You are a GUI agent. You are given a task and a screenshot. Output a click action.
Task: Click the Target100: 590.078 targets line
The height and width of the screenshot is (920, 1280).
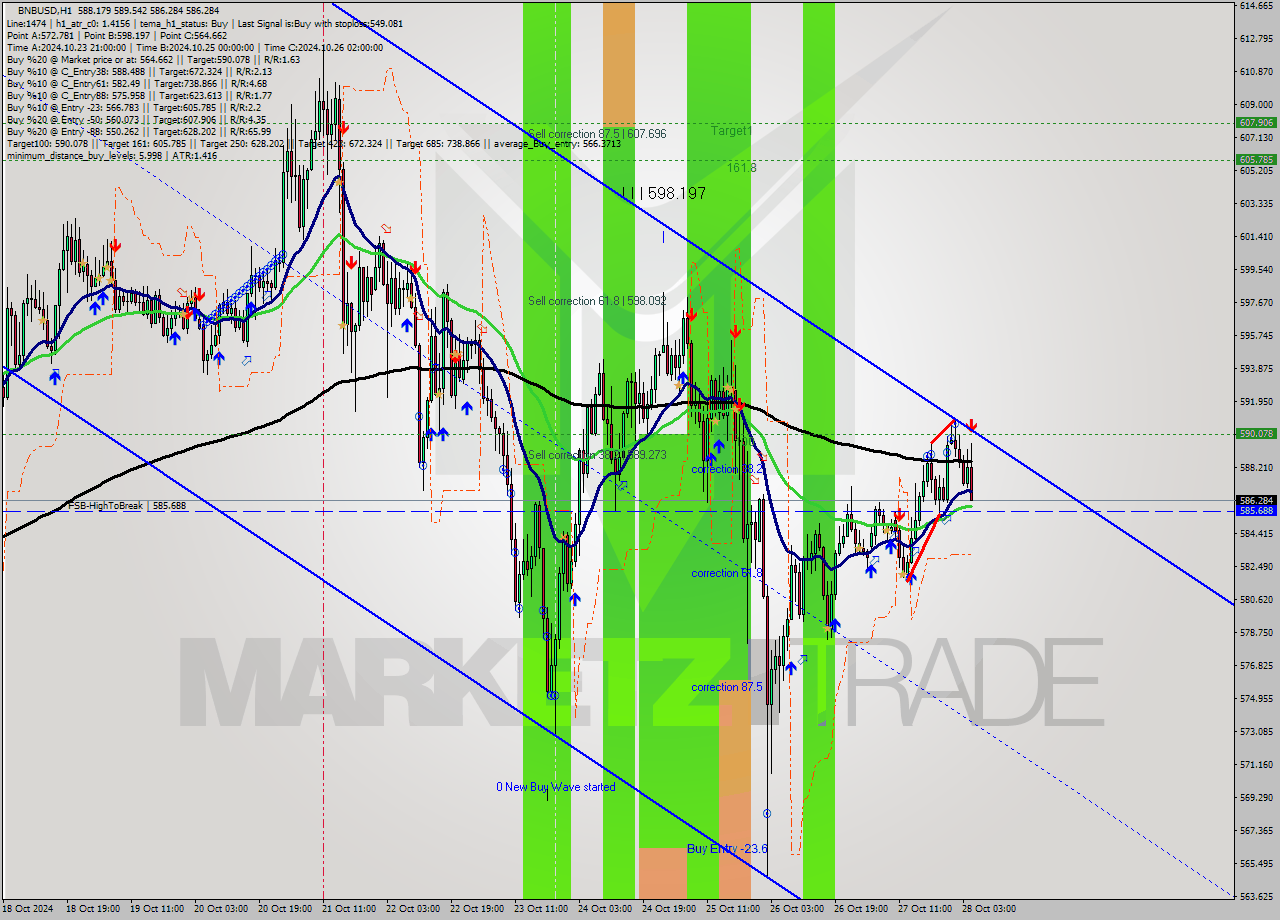coord(313,143)
